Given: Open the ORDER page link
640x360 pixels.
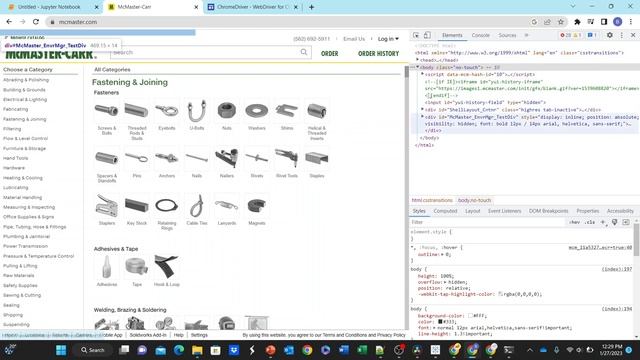Looking at the screenshot, I should pyautogui.click(x=329, y=53).
